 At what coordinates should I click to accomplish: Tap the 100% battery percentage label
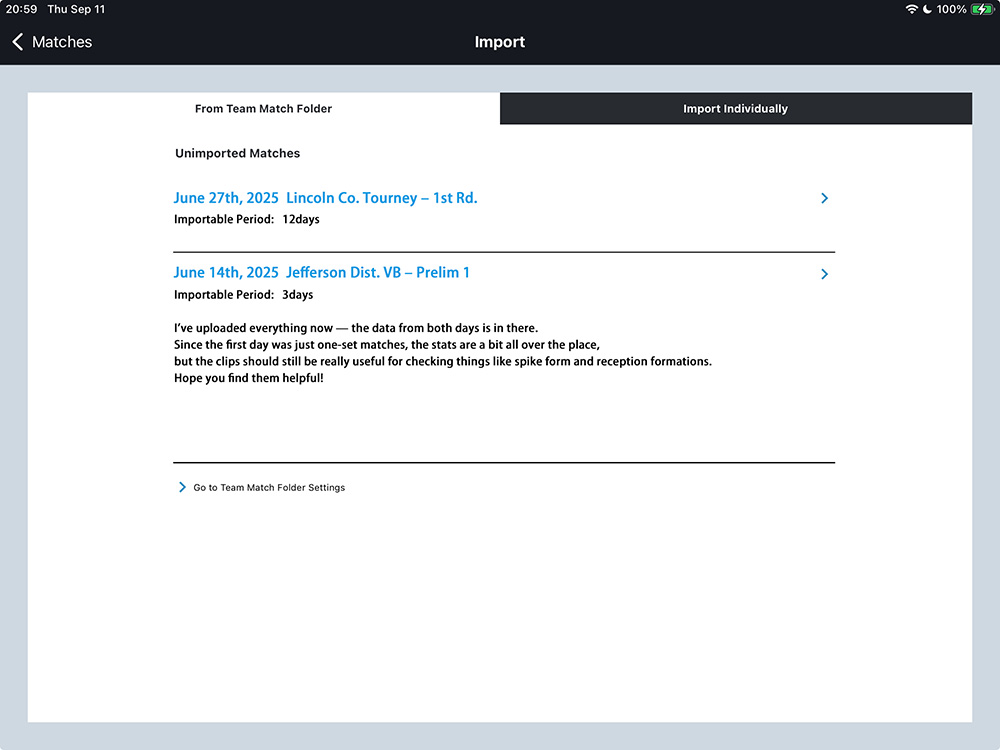(x=951, y=9)
